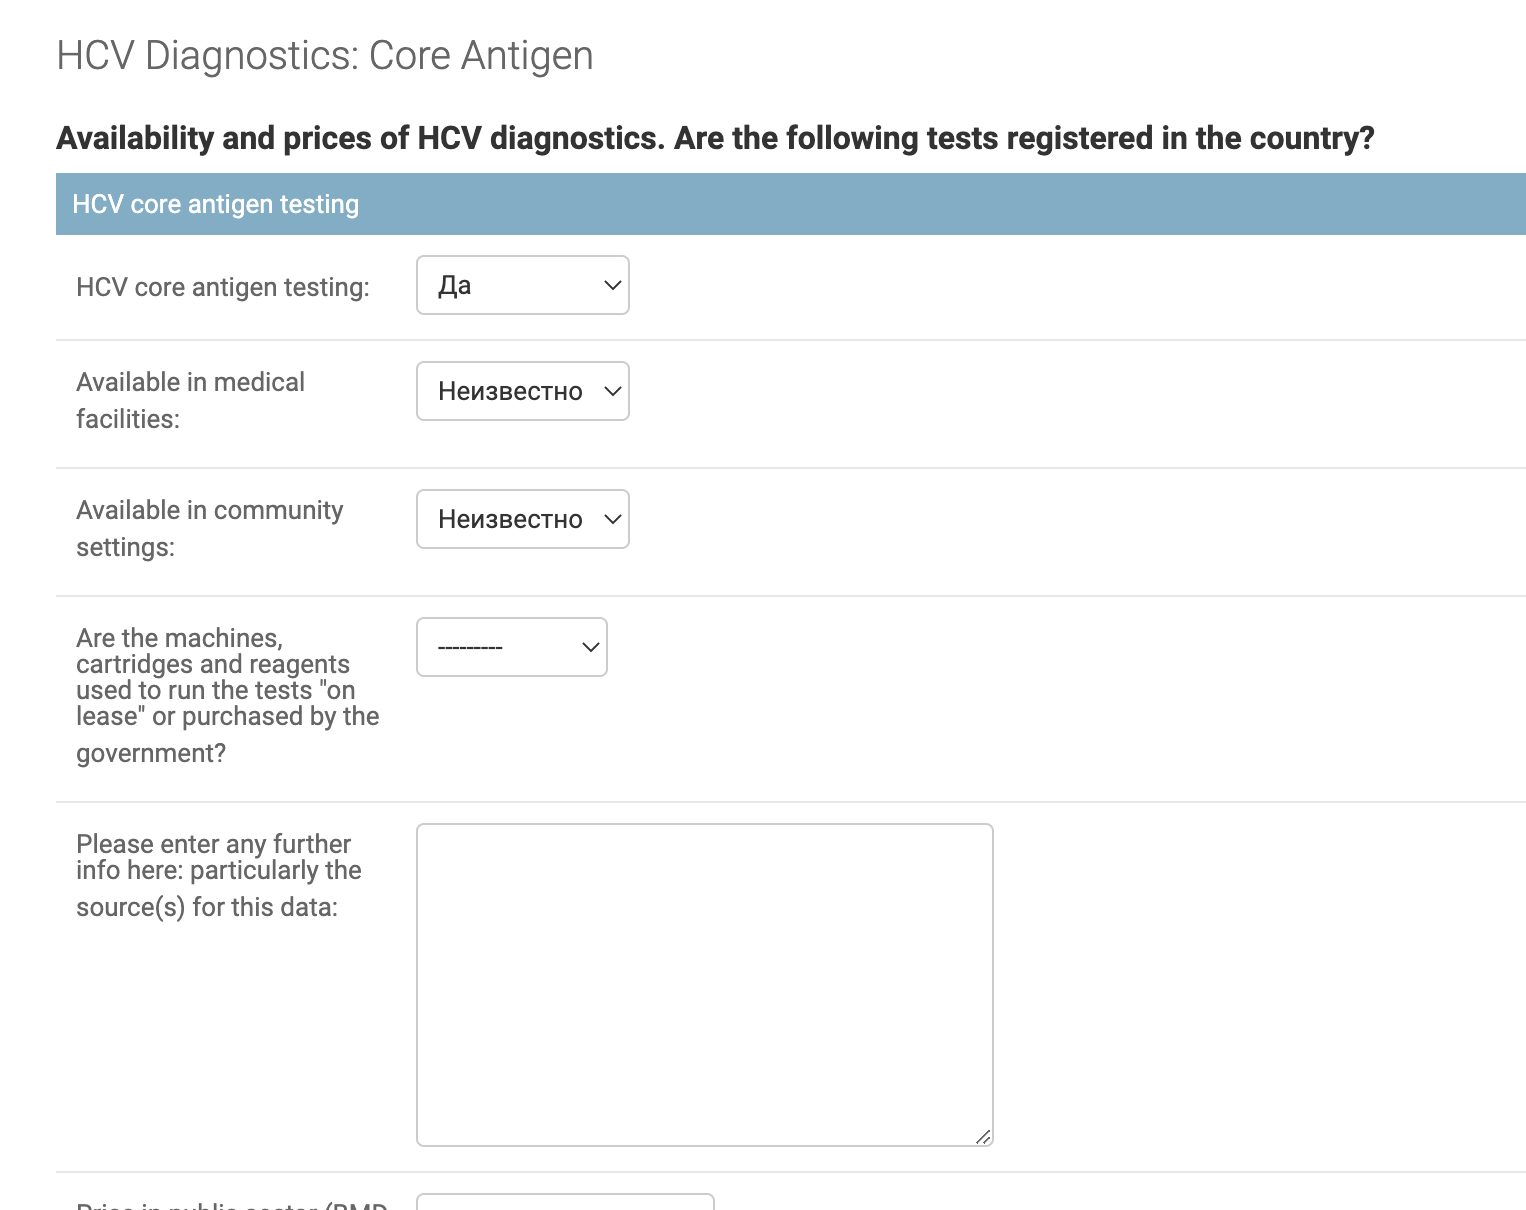Click the chevron of the empty dashed select box
The image size is (1526, 1210).
pos(591,647)
